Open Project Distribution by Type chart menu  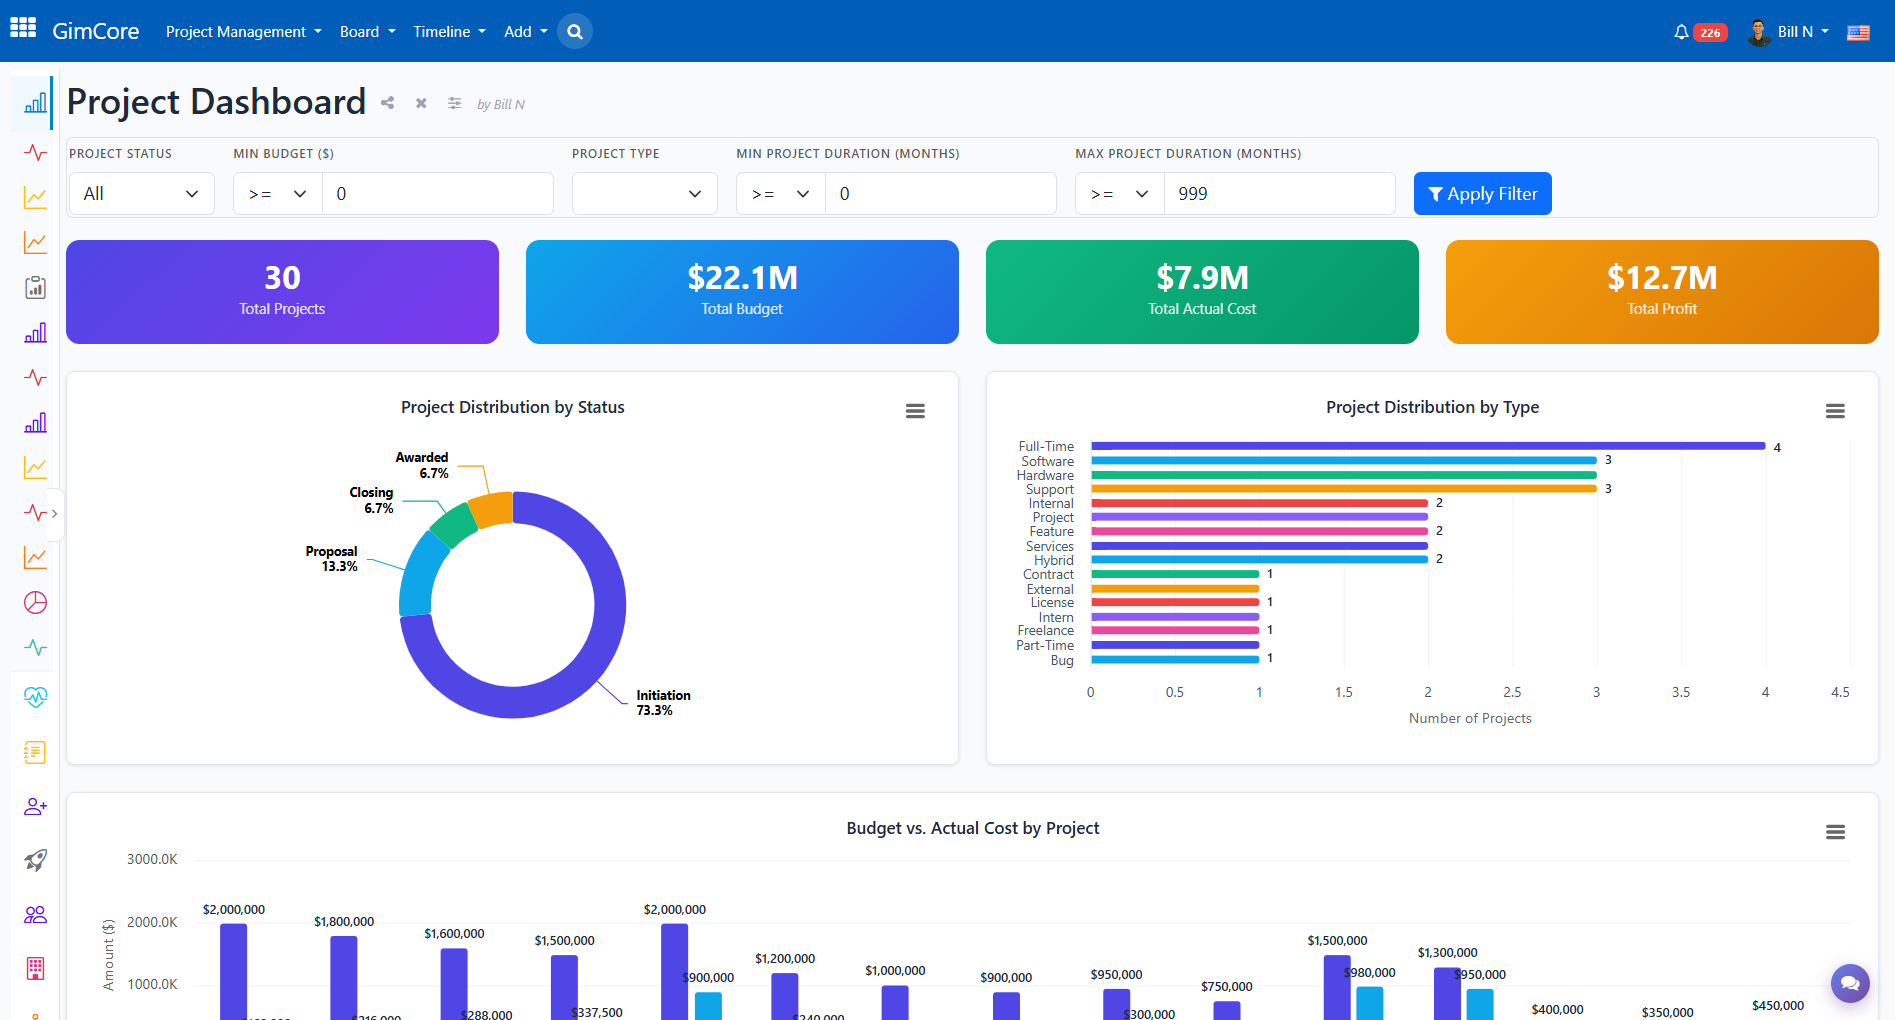(x=1835, y=411)
